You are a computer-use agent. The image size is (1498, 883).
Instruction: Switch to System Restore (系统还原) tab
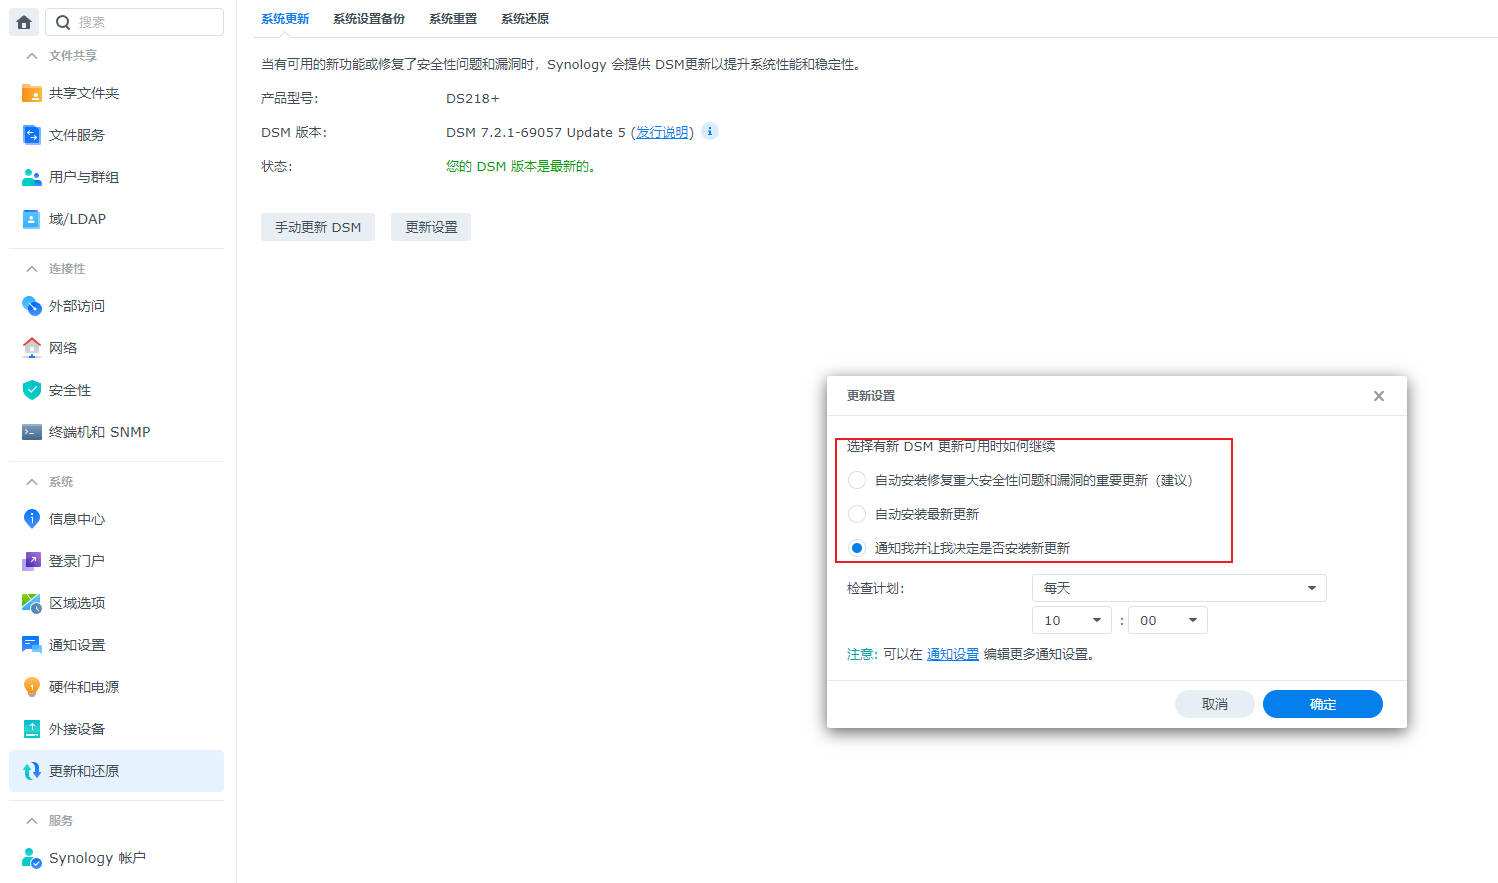525,19
